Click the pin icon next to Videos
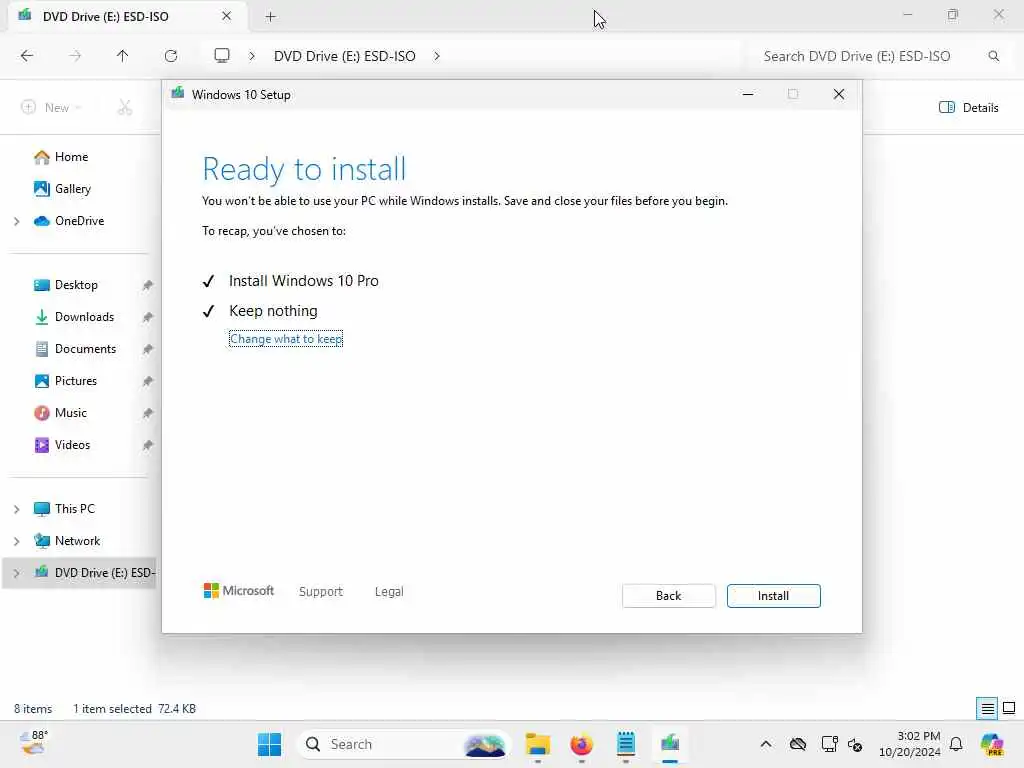Image resolution: width=1024 pixels, height=768 pixels. (x=148, y=445)
